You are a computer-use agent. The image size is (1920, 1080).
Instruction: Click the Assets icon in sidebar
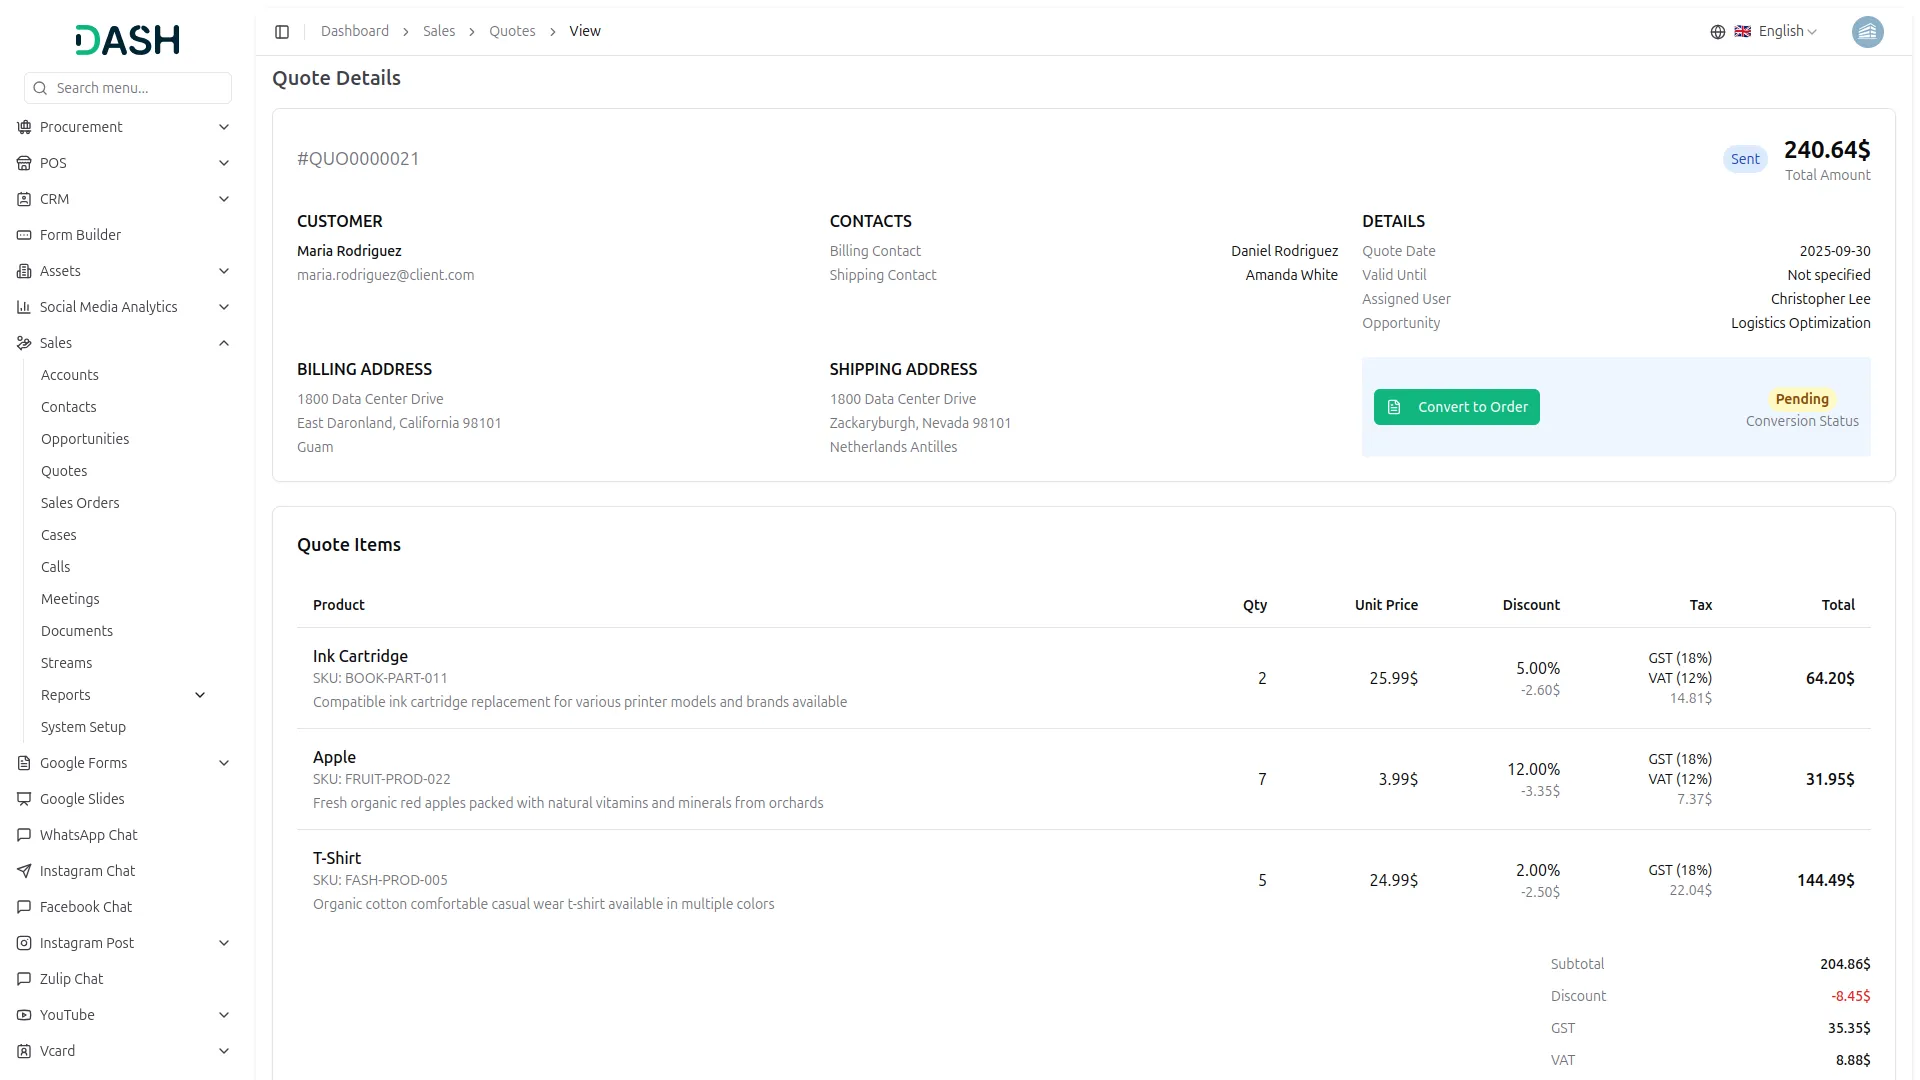[24, 271]
